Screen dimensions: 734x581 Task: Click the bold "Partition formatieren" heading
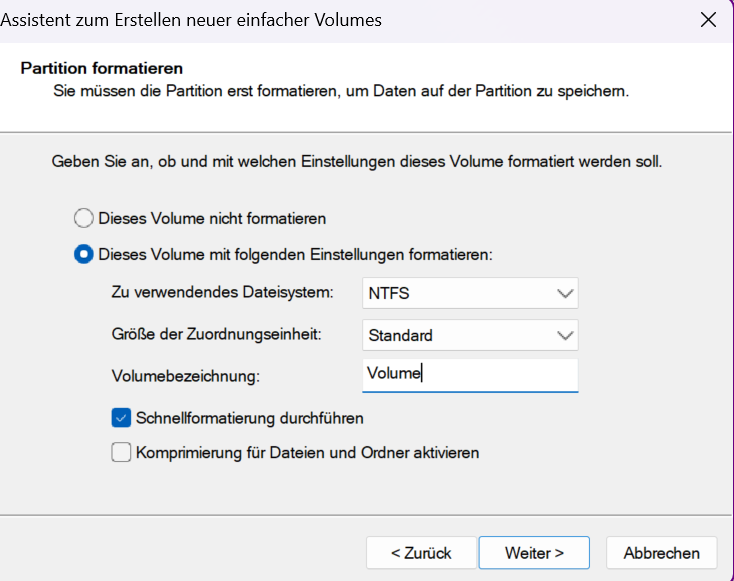102,69
